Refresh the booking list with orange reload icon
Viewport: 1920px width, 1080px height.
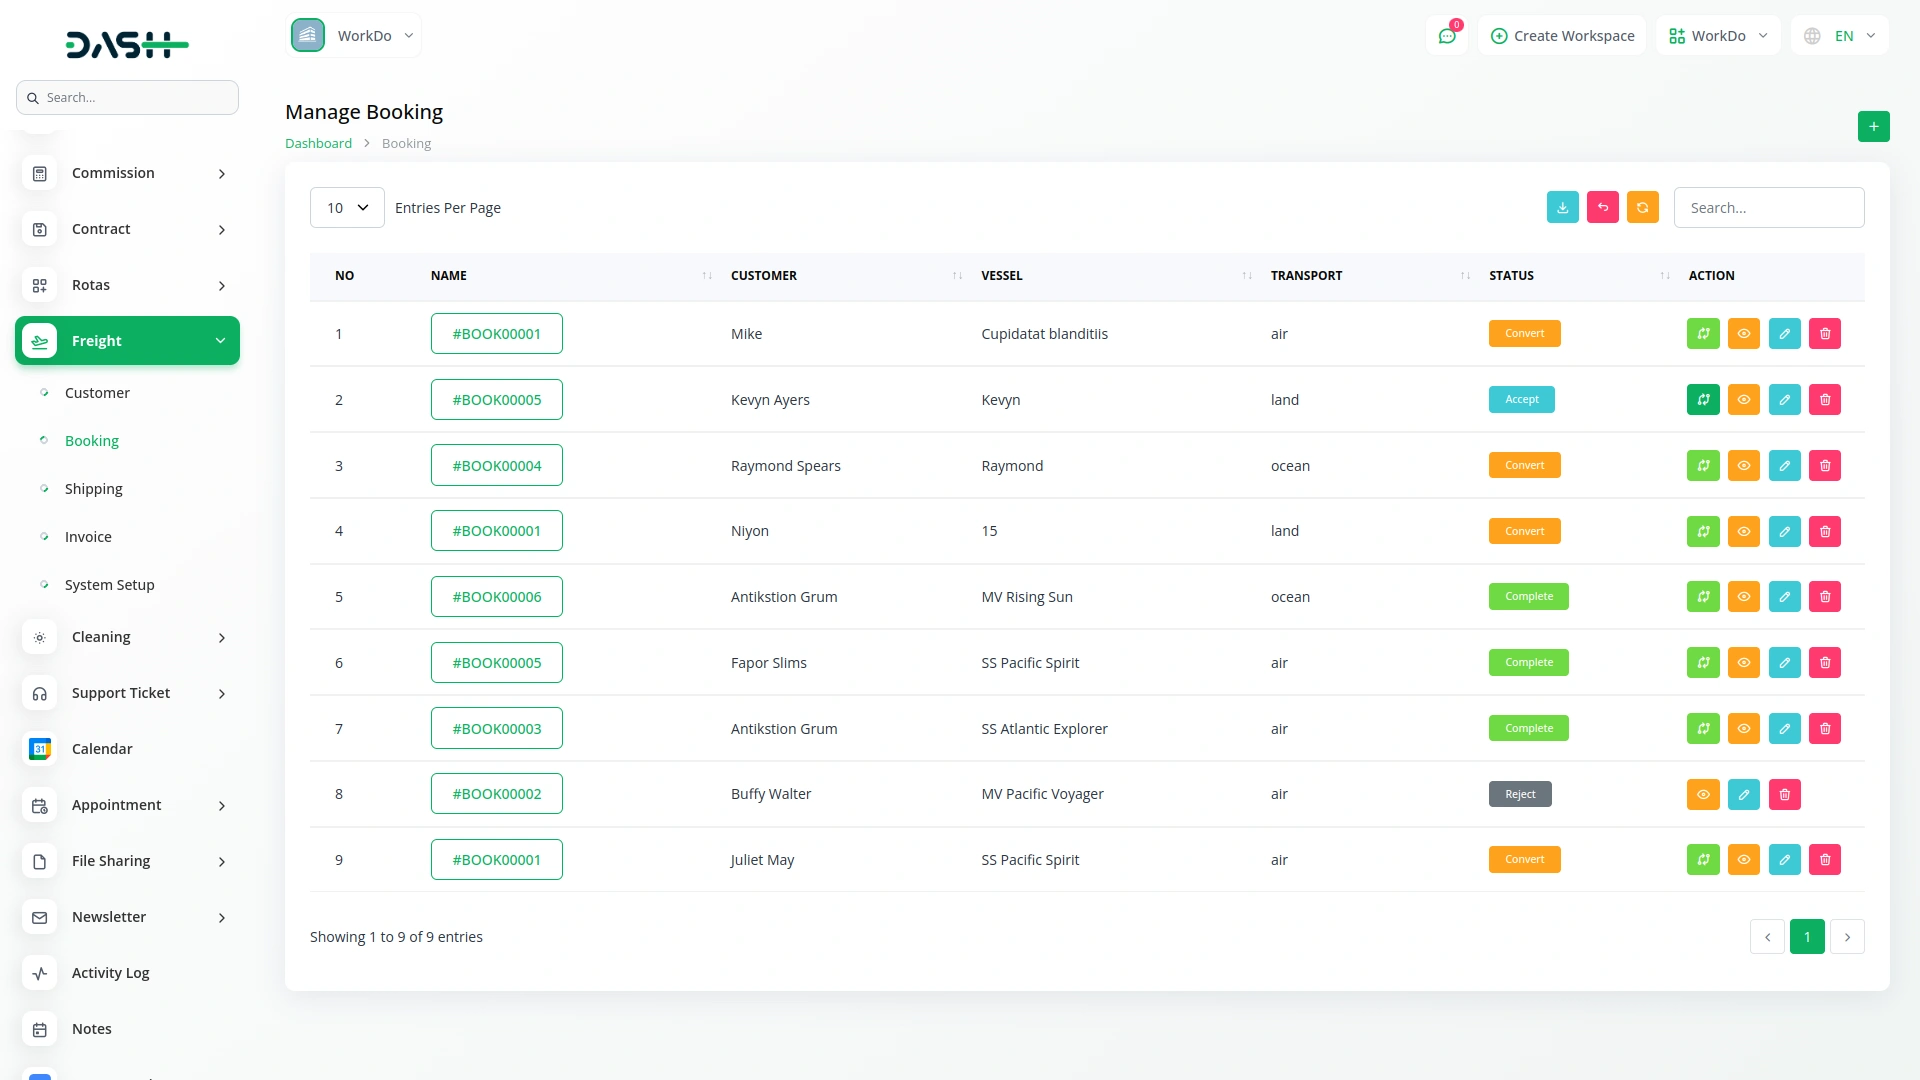coord(1643,207)
